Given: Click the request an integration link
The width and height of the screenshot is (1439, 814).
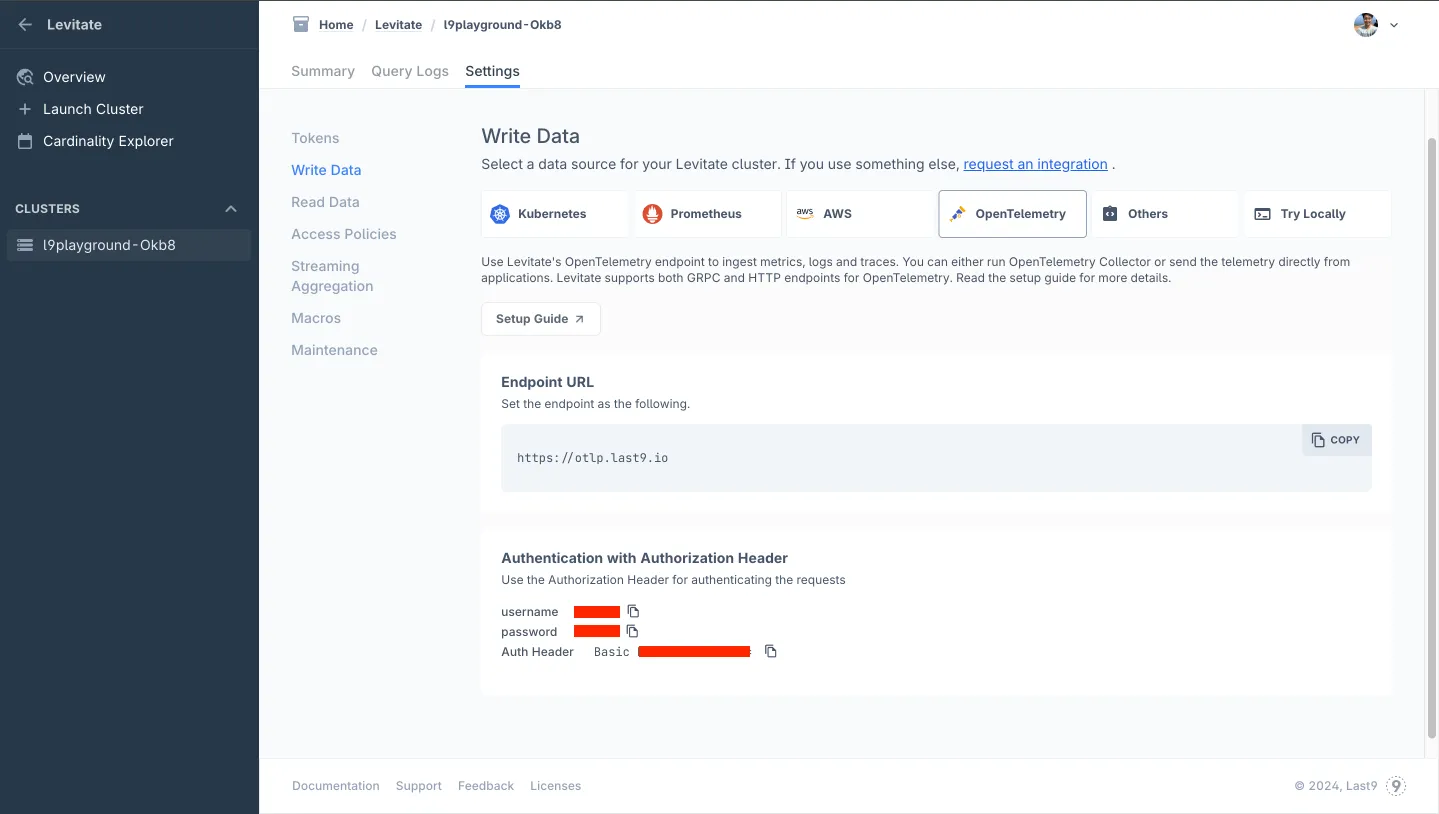Looking at the screenshot, I should (x=1035, y=164).
